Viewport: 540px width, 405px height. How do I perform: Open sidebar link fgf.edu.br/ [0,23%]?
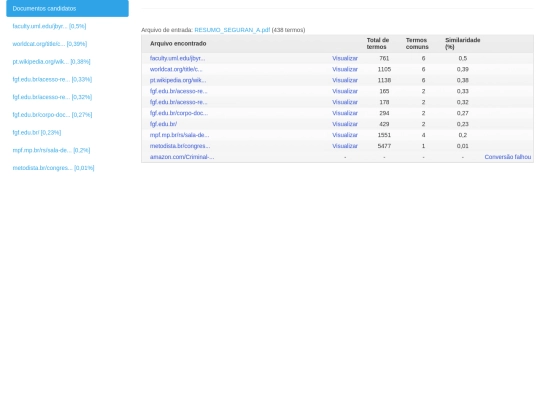[37, 133]
